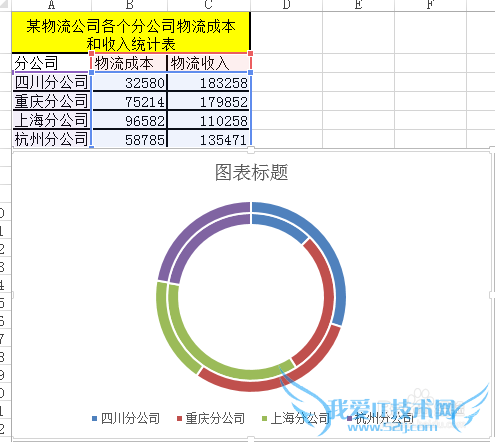Click the 重庆分公司 legend entry

211,418
